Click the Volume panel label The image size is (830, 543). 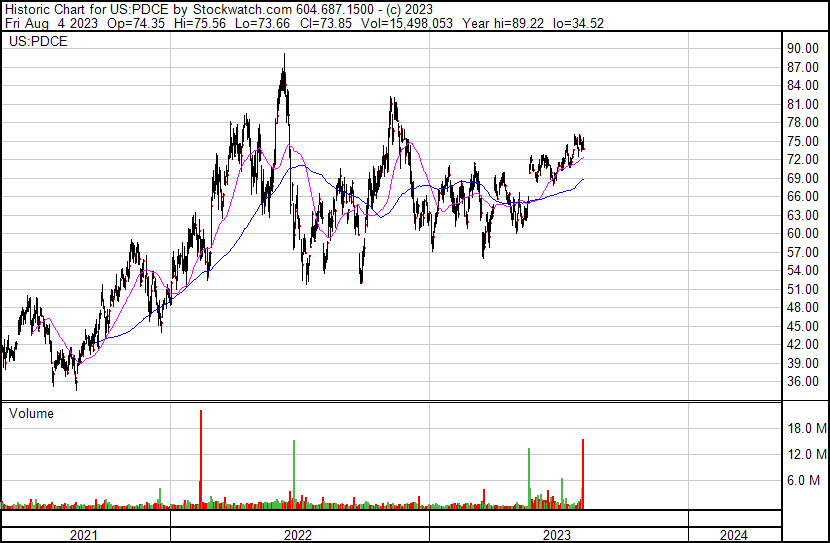pos(31,413)
